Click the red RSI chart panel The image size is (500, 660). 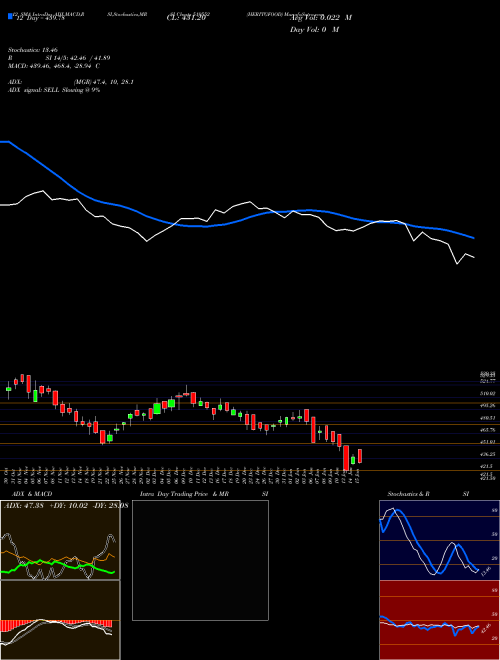(439, 620)
